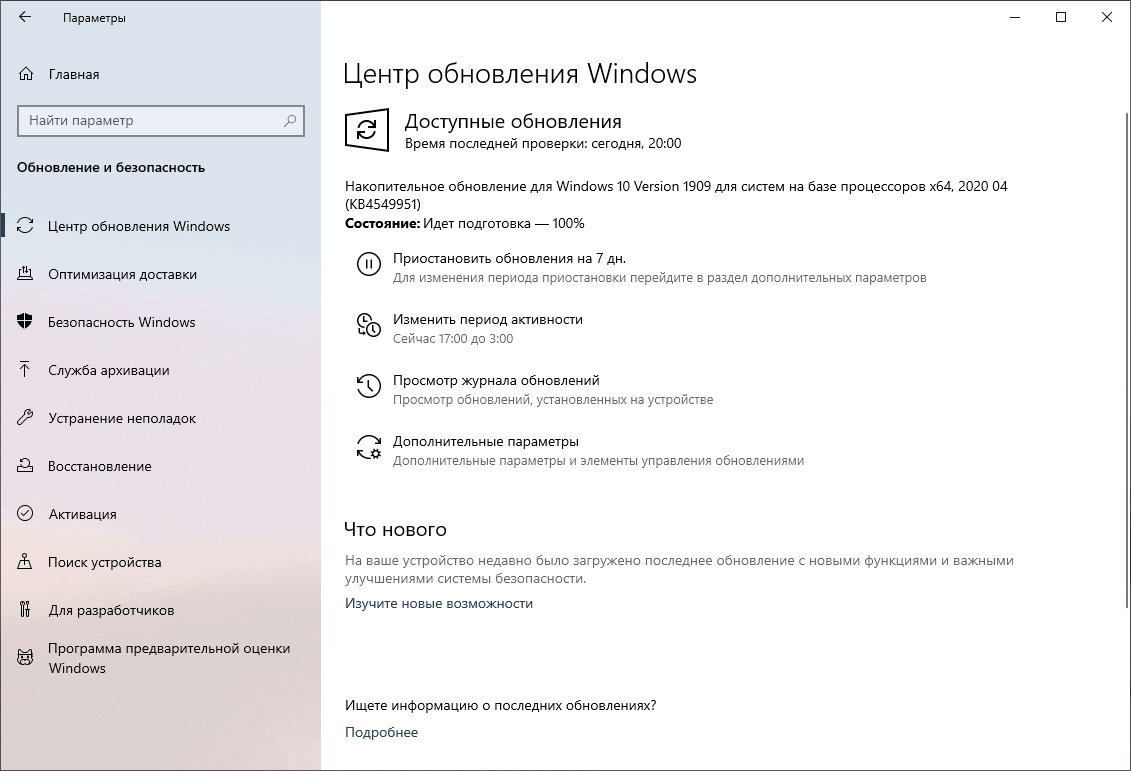Click the Для разработчиков icon

[x=23, y=610]
